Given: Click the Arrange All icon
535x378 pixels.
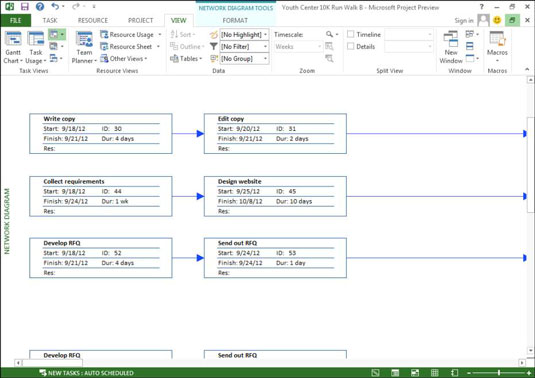Looking at the screenshot, I should click(470, 46).
